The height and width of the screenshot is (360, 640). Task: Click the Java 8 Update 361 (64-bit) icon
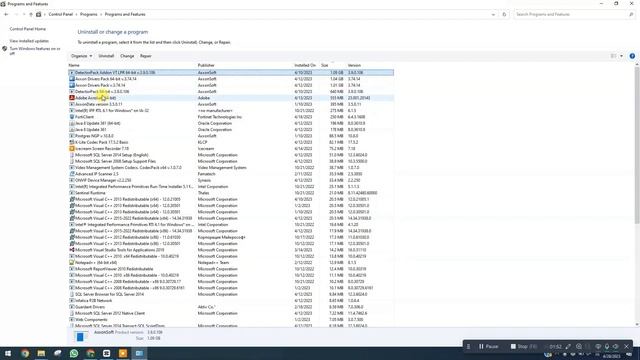(x=72, y=123)
